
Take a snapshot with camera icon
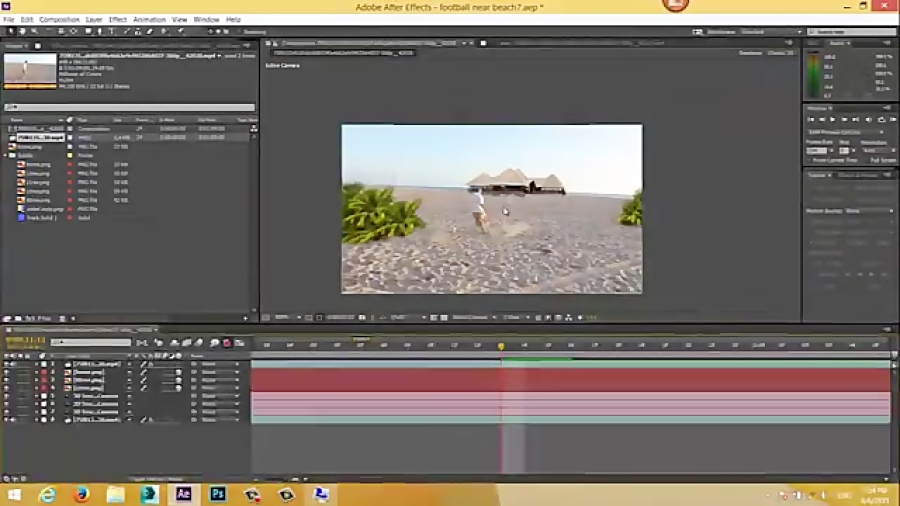(362, 317)
